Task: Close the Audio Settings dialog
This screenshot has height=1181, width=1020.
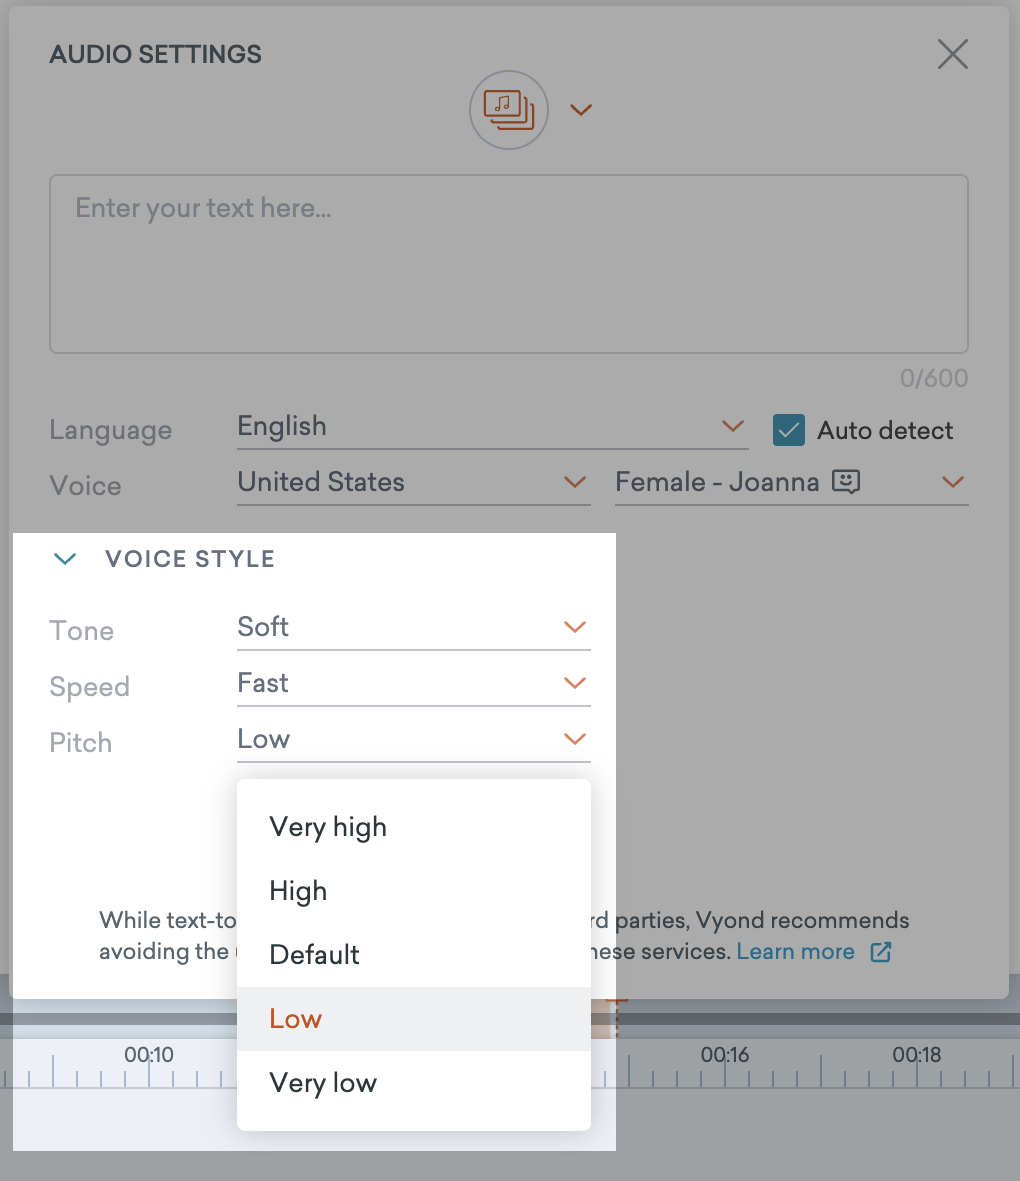Action: pos(952,54)
